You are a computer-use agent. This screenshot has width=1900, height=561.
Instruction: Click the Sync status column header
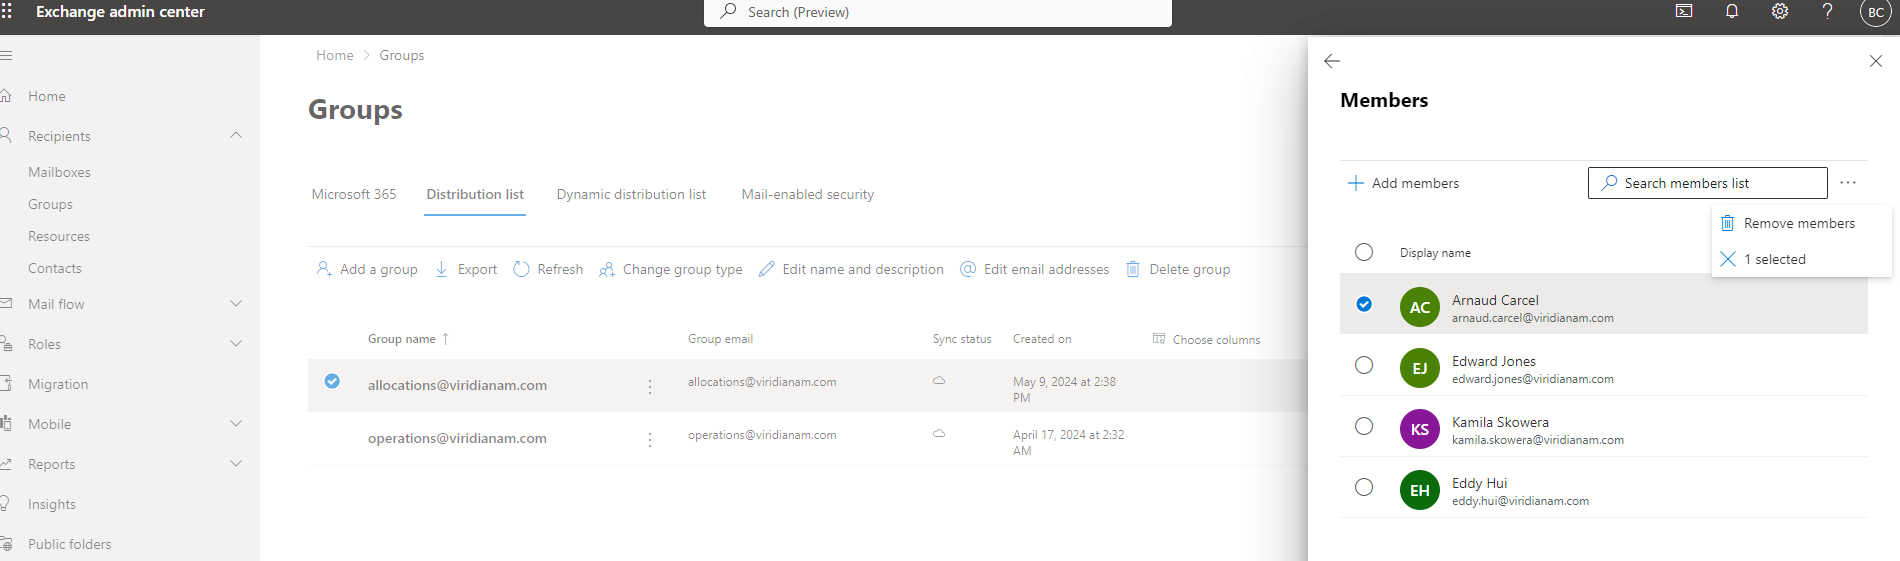click(962, 339)
